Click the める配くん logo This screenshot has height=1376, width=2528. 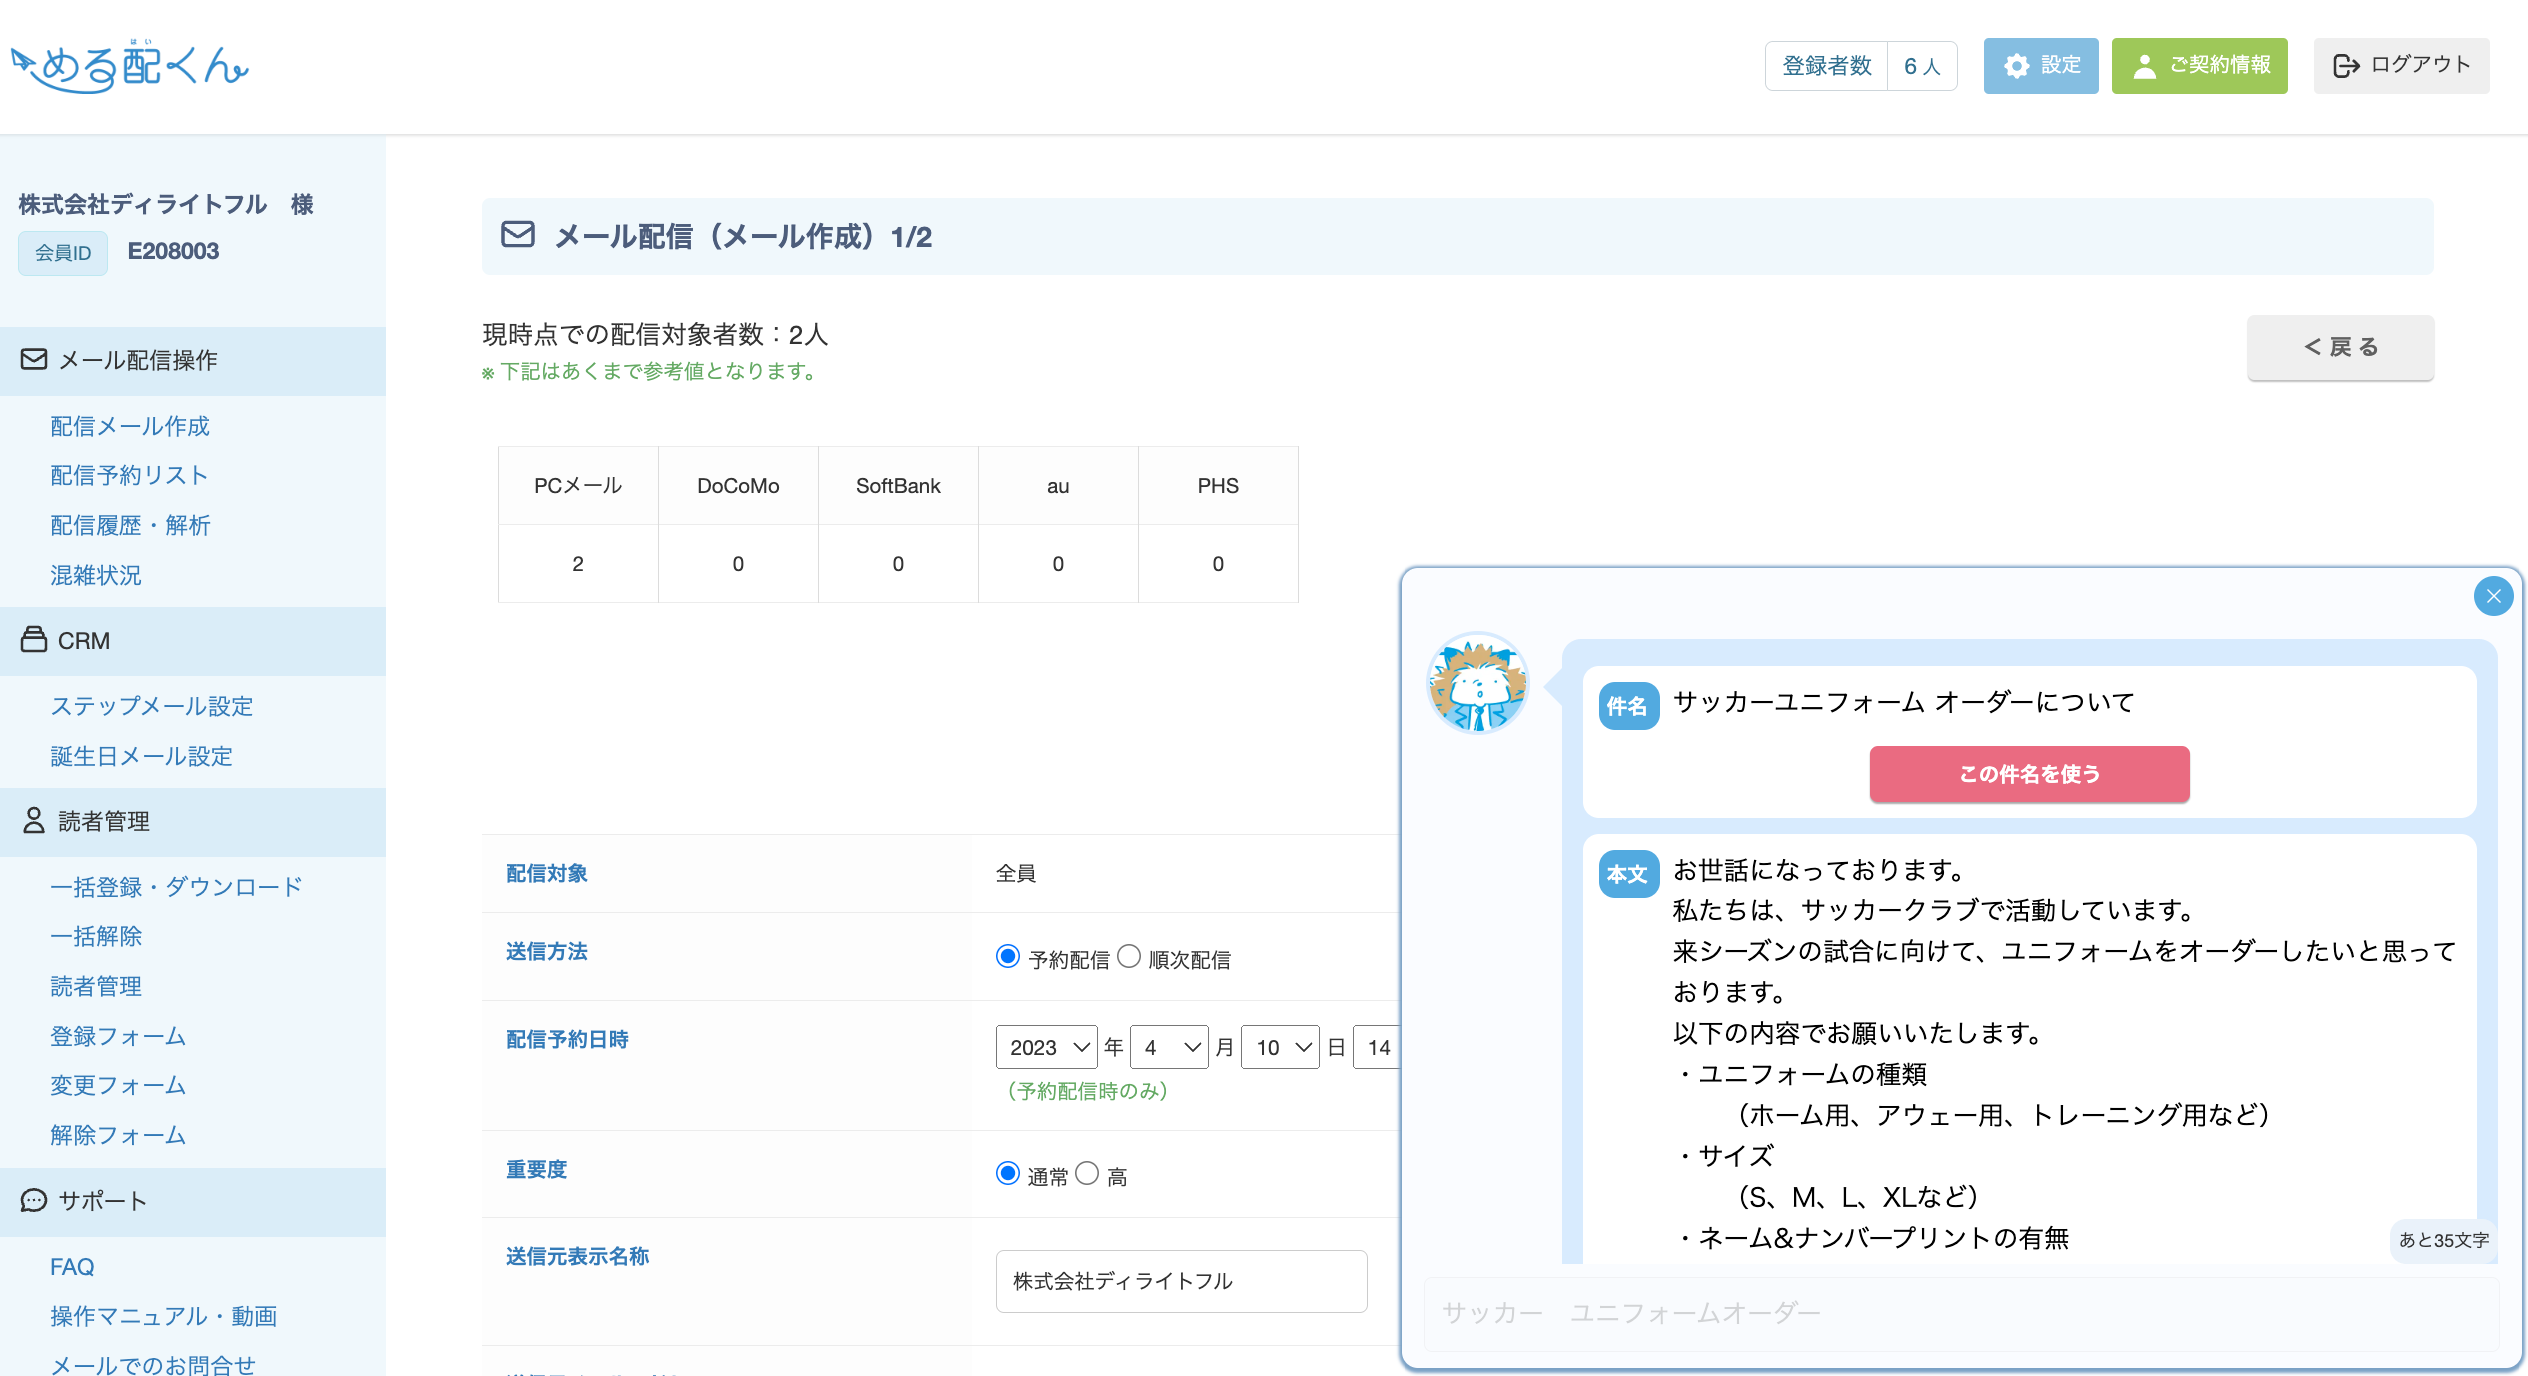coord(130,66)
